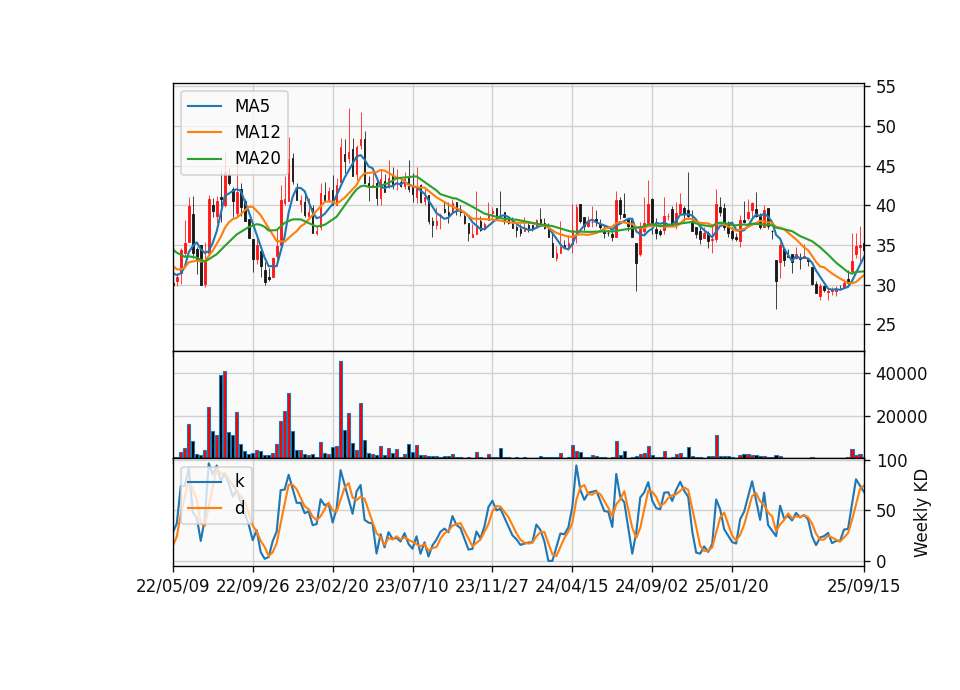Click the MA5 legend label

click(x=252, y=106)
